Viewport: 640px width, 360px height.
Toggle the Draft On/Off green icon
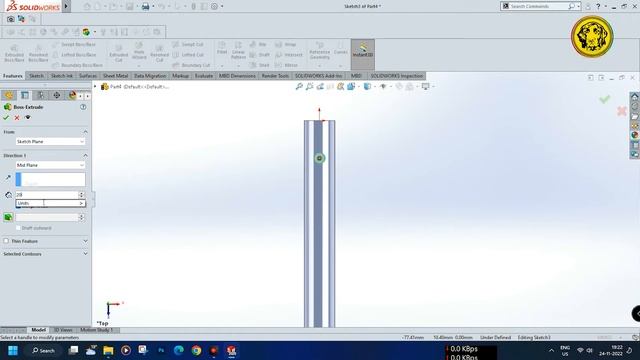[8, 217]
